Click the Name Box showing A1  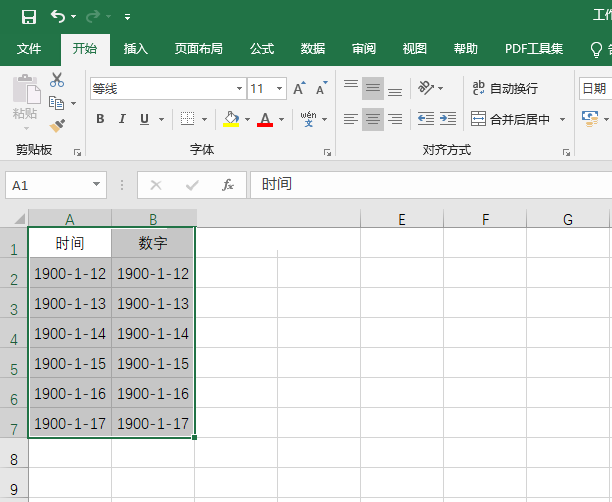coord(56,185)
